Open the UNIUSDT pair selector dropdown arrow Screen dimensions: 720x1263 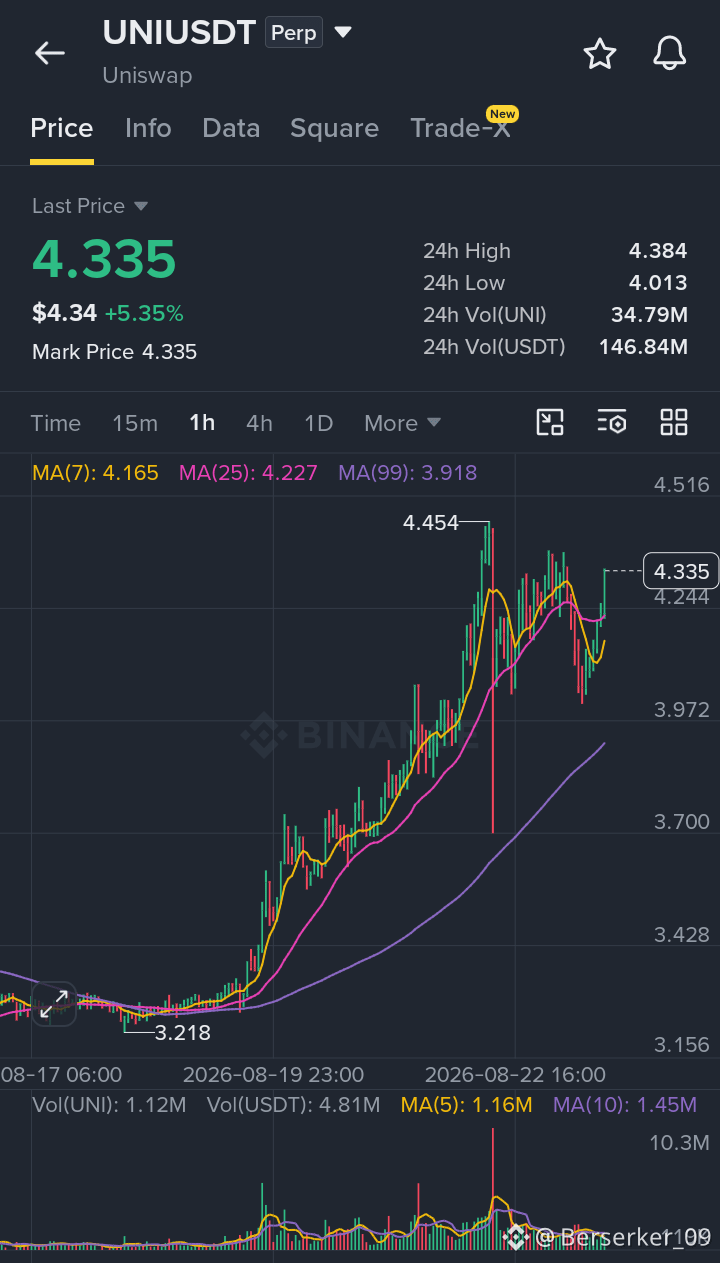point(343,33)
